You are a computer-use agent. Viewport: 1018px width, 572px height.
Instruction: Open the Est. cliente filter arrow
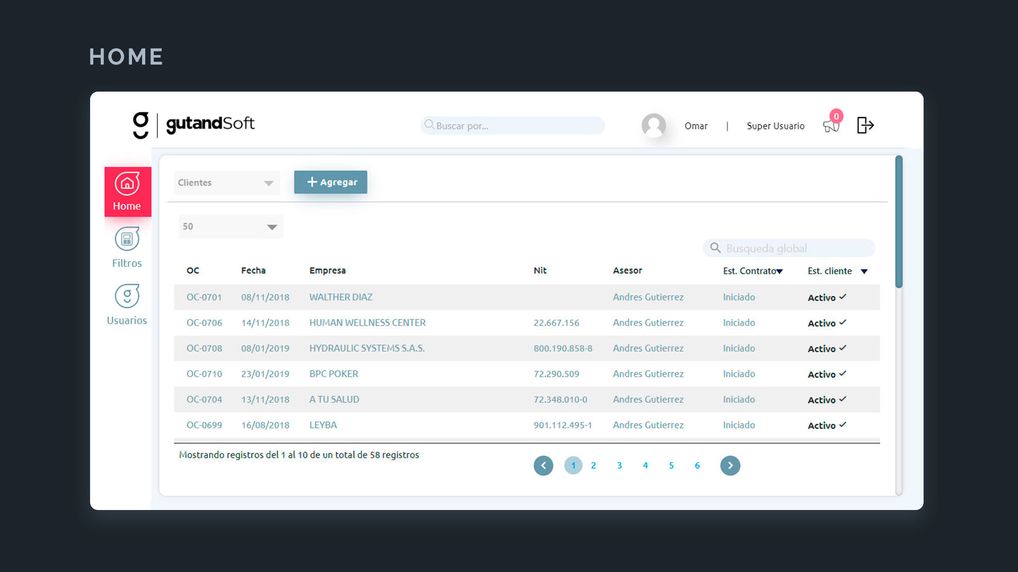tap(864, 271)
